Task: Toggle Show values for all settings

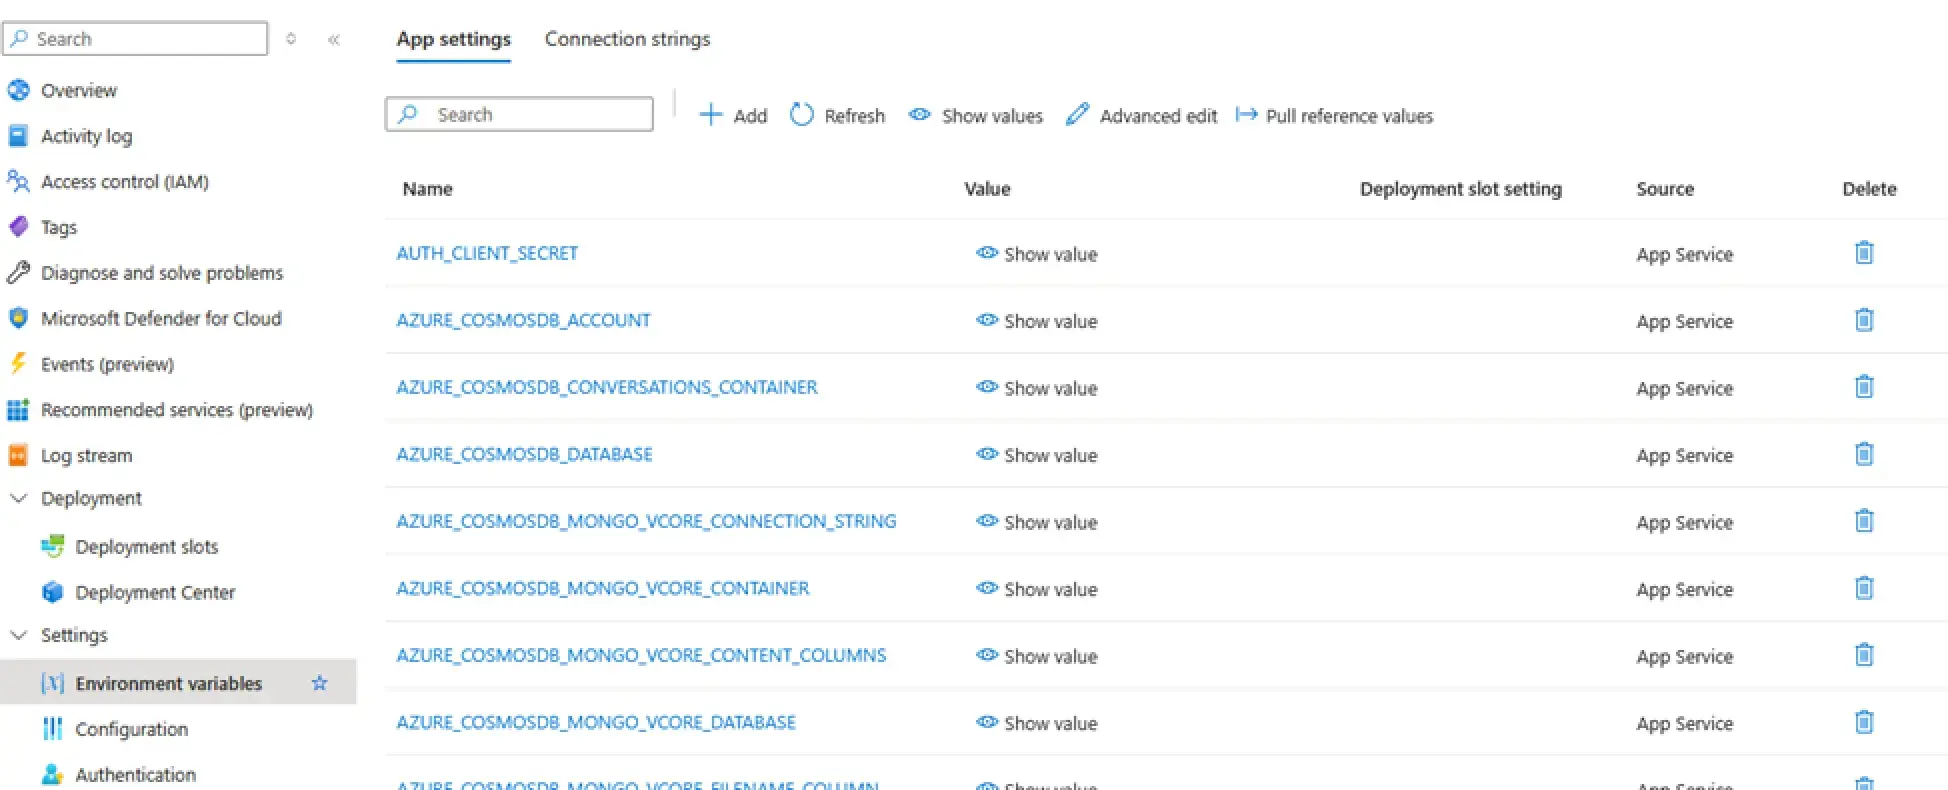Action: (x=976, y=116)
